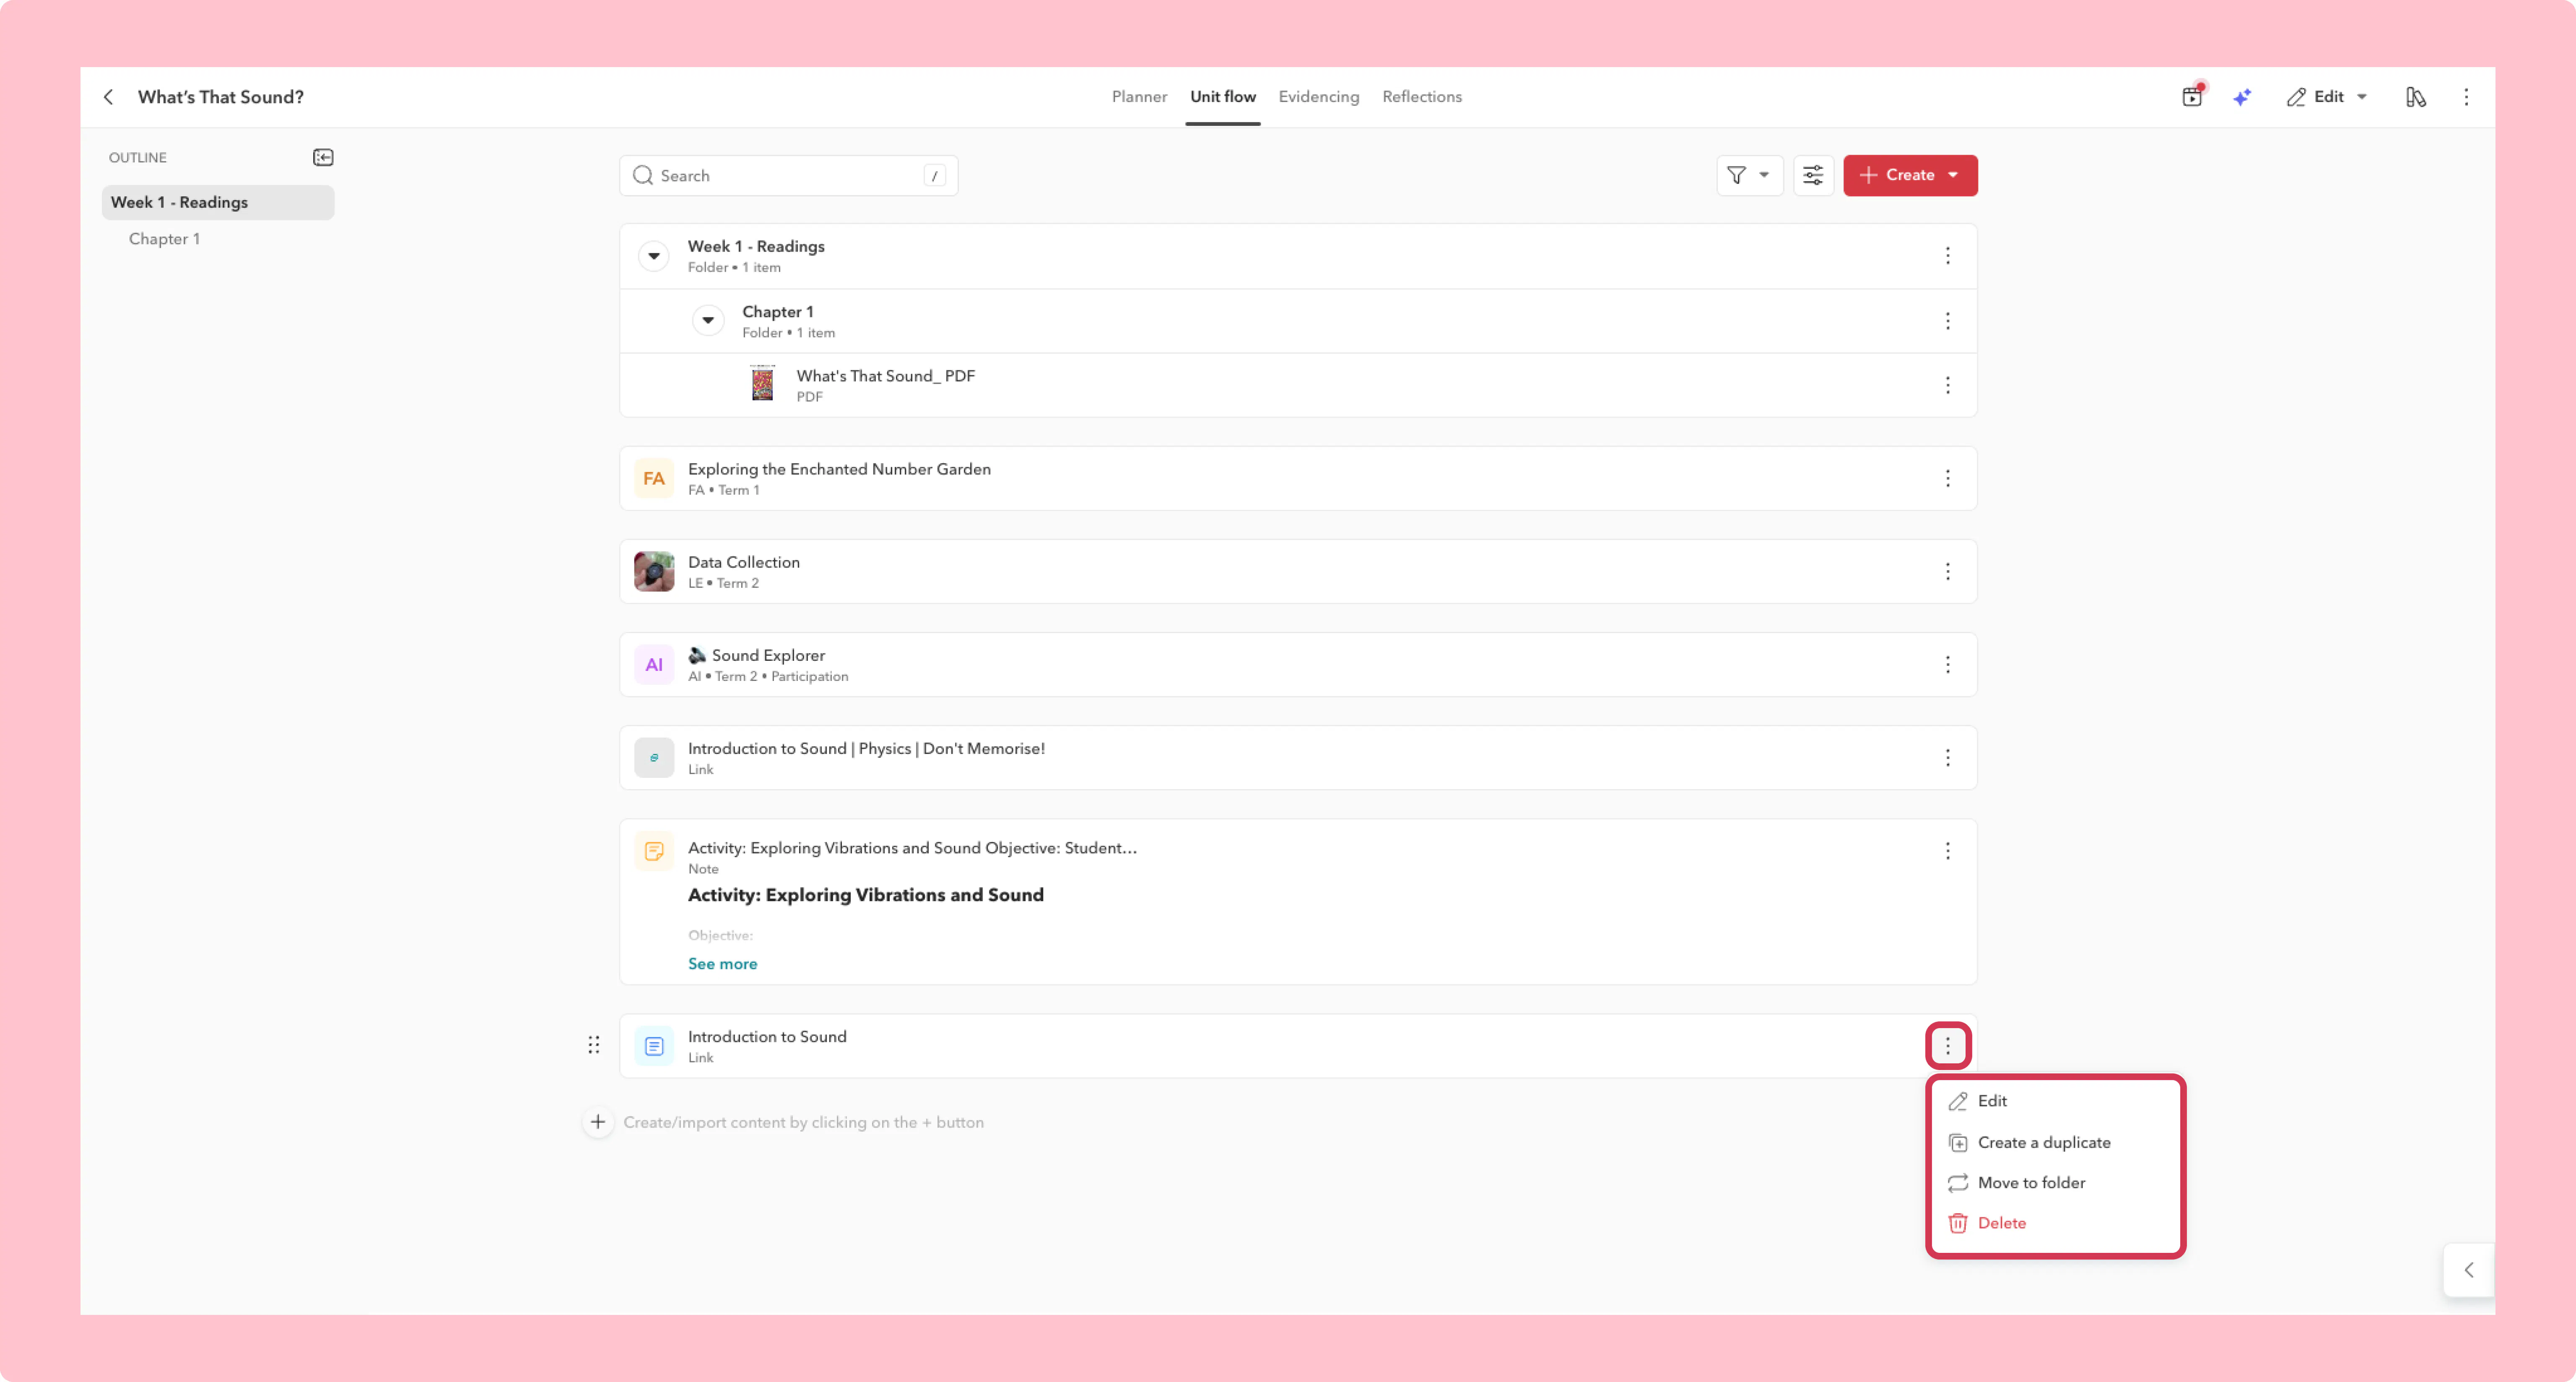2576x1382 pixels.
Task: Open the library books icon in header
Action: pos(2416,97)
